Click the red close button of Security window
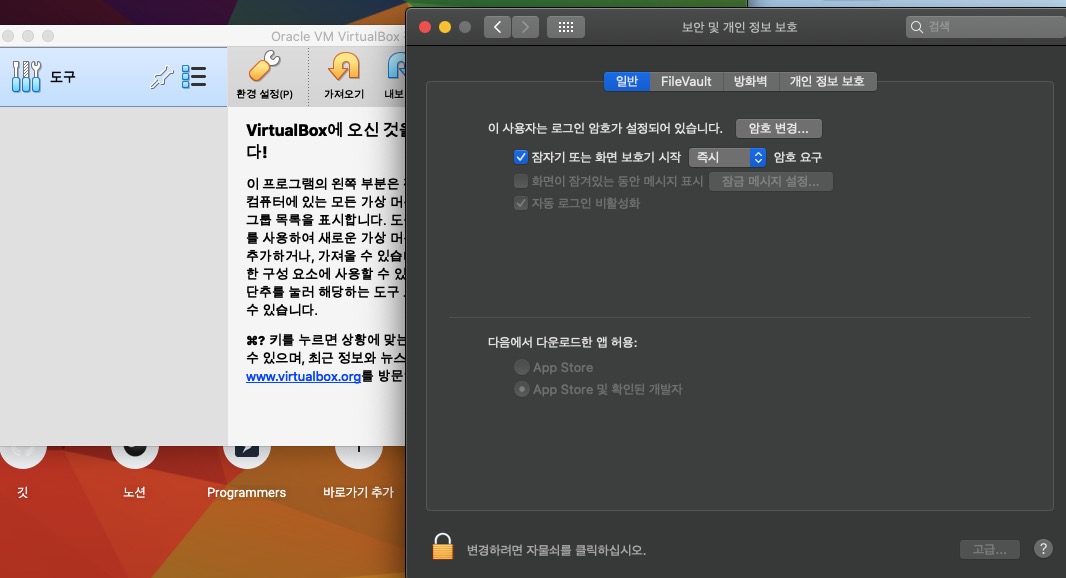 425,27
